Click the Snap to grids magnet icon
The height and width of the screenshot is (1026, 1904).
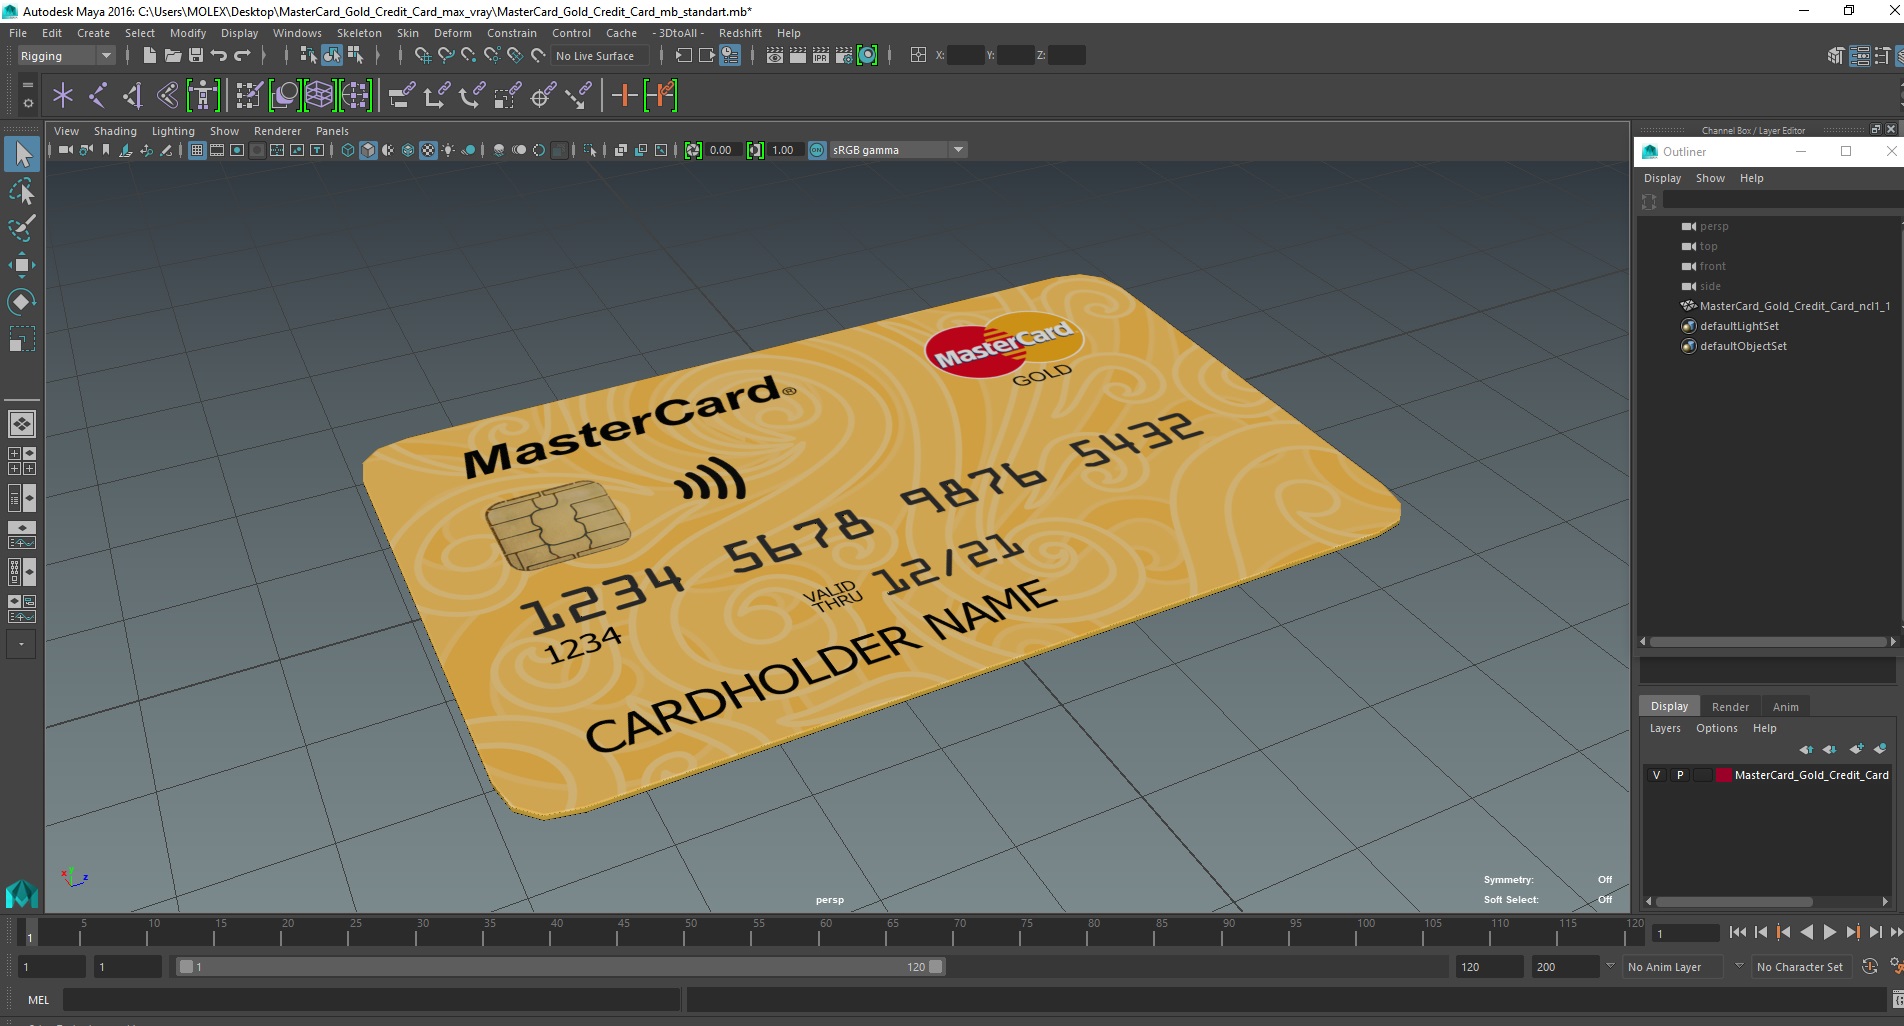pos(422,56)
